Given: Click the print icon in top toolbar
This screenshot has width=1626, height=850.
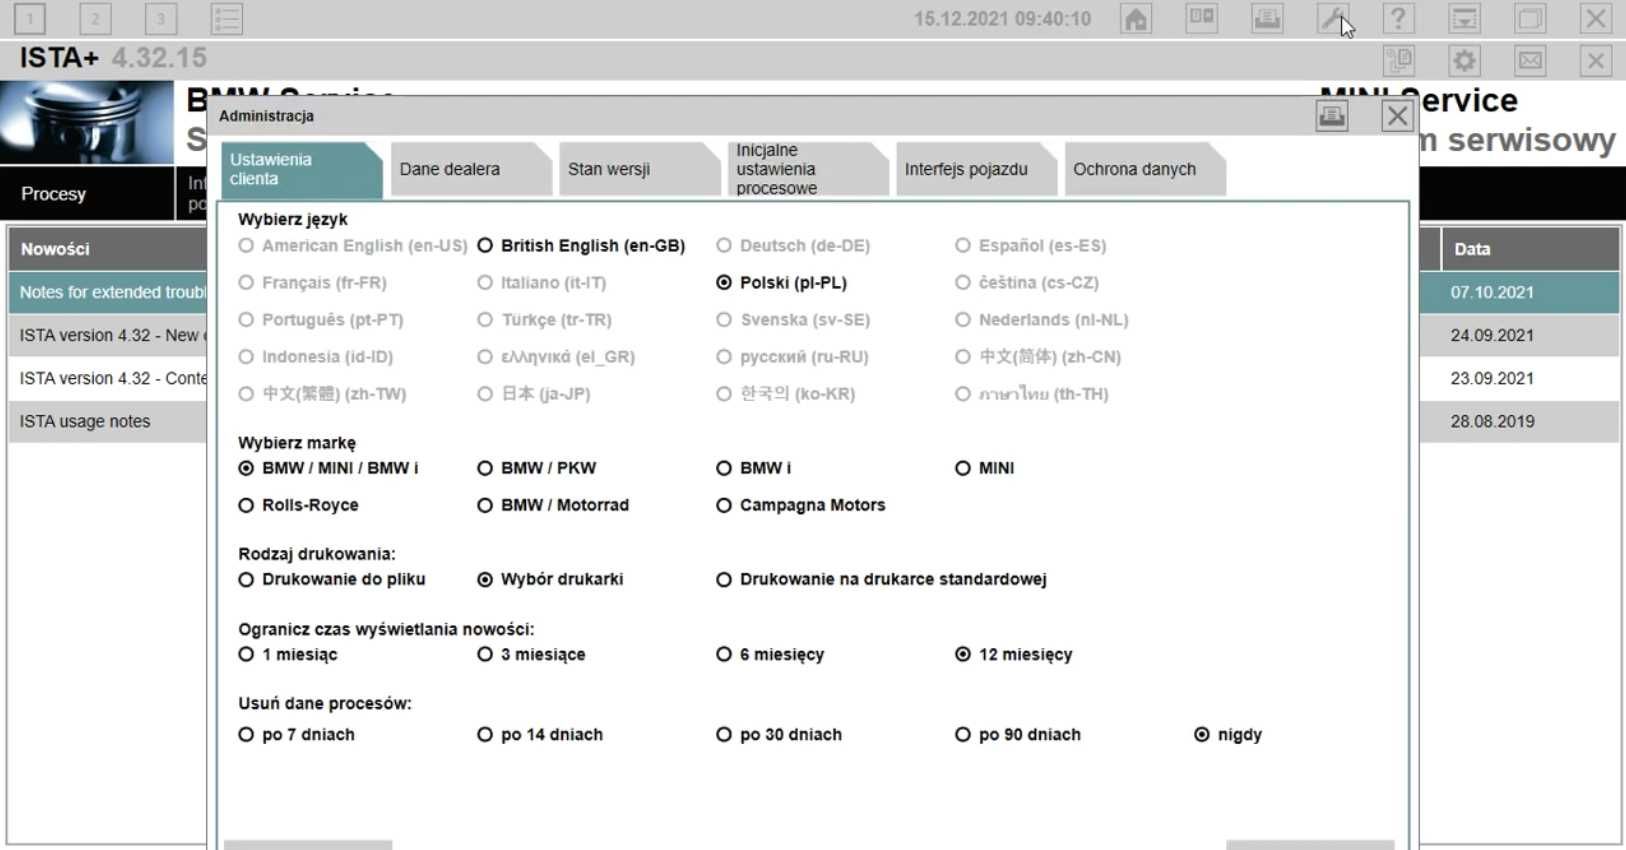Looking at the screenshot, I should tap(1267, 18).
